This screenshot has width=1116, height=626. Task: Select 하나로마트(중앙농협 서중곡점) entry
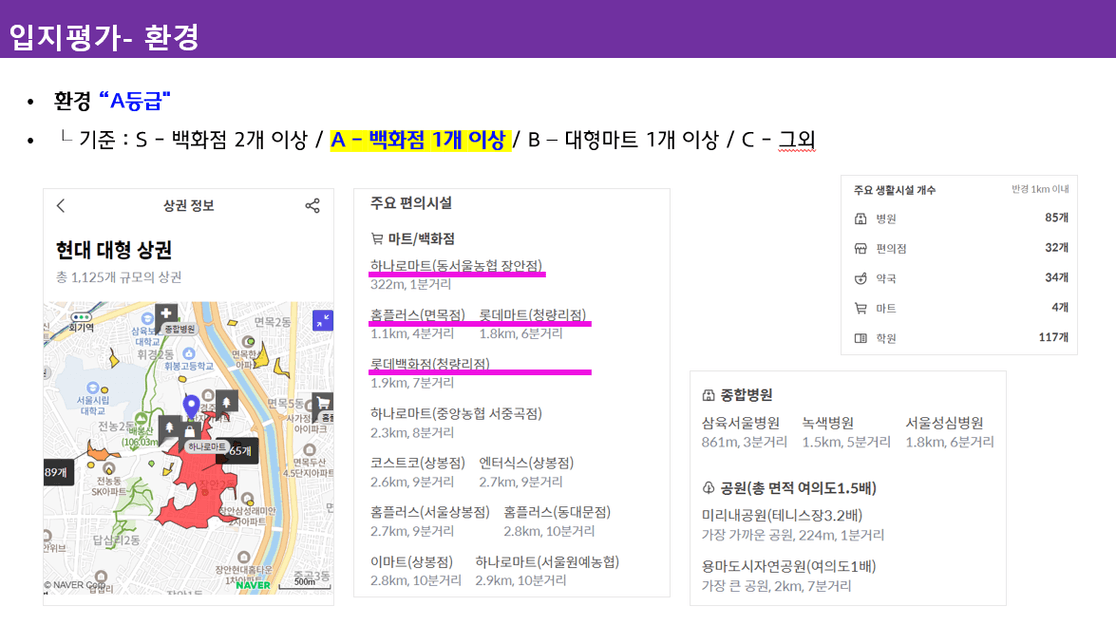click(456, 413)
